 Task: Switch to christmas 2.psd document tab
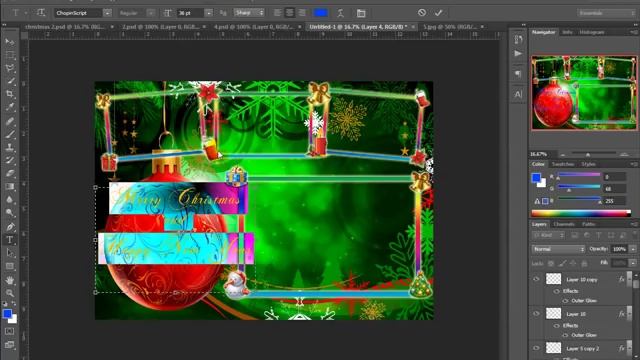click(64, 27)
